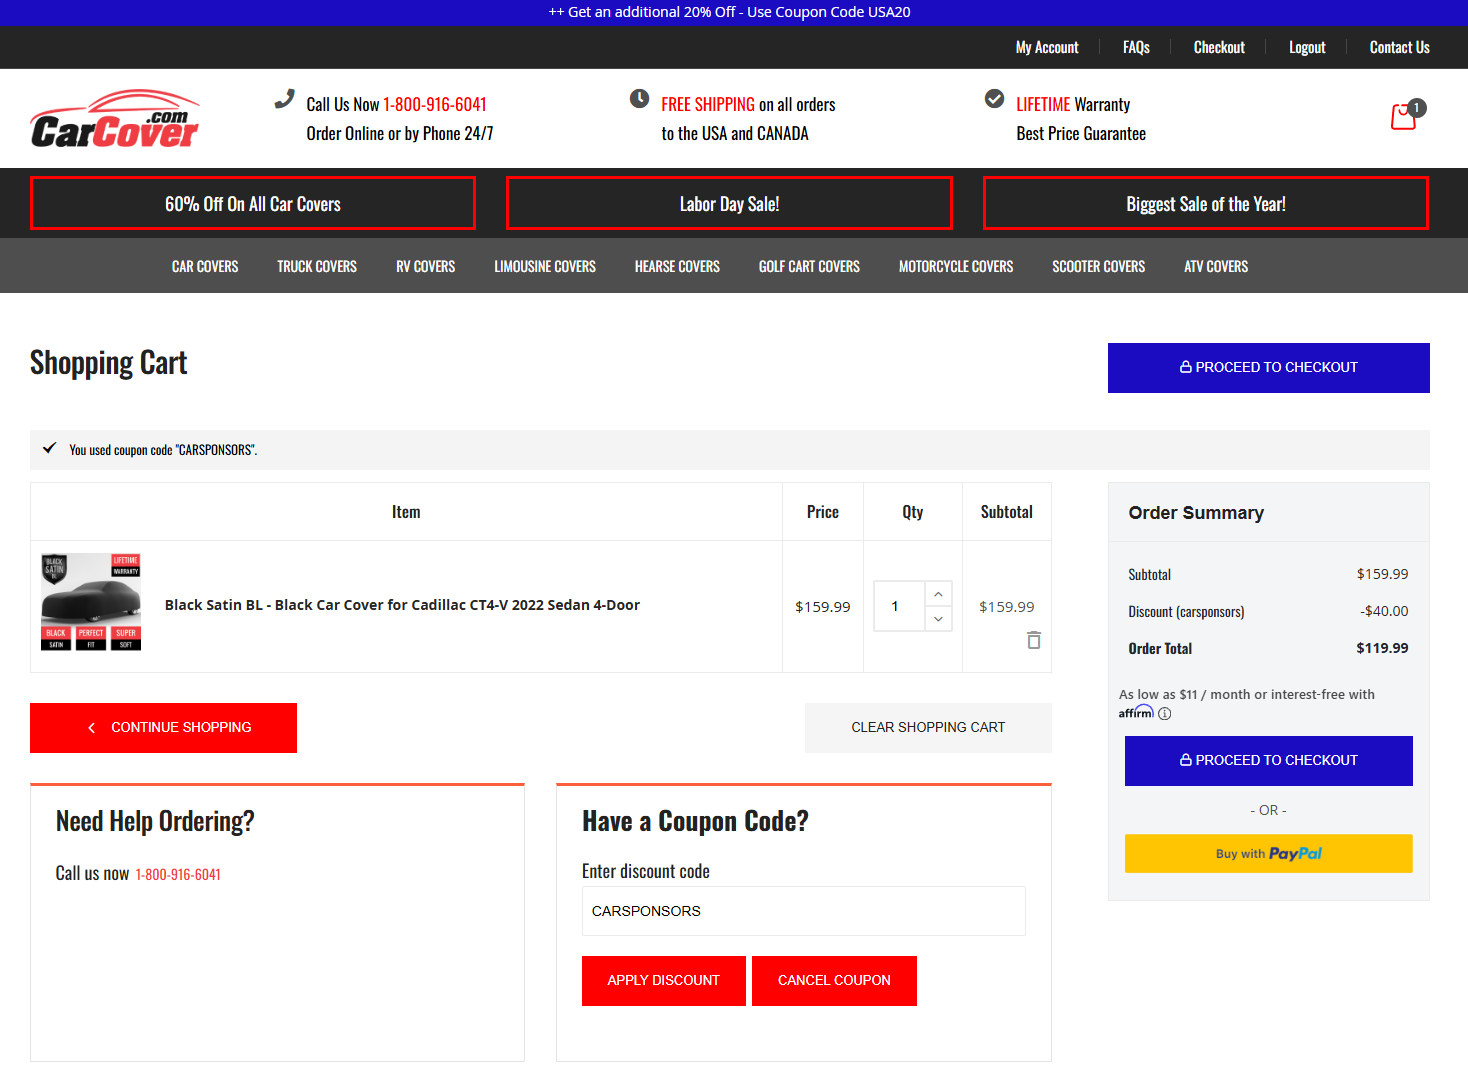The height and width of the screenshot is (1081, 1468).
Task: Decrease quantity with the down arrow
Action: (938, 619)
